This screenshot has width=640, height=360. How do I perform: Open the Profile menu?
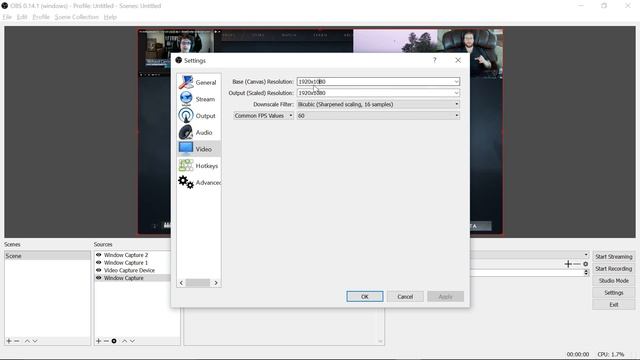click(x=41, y=17)
